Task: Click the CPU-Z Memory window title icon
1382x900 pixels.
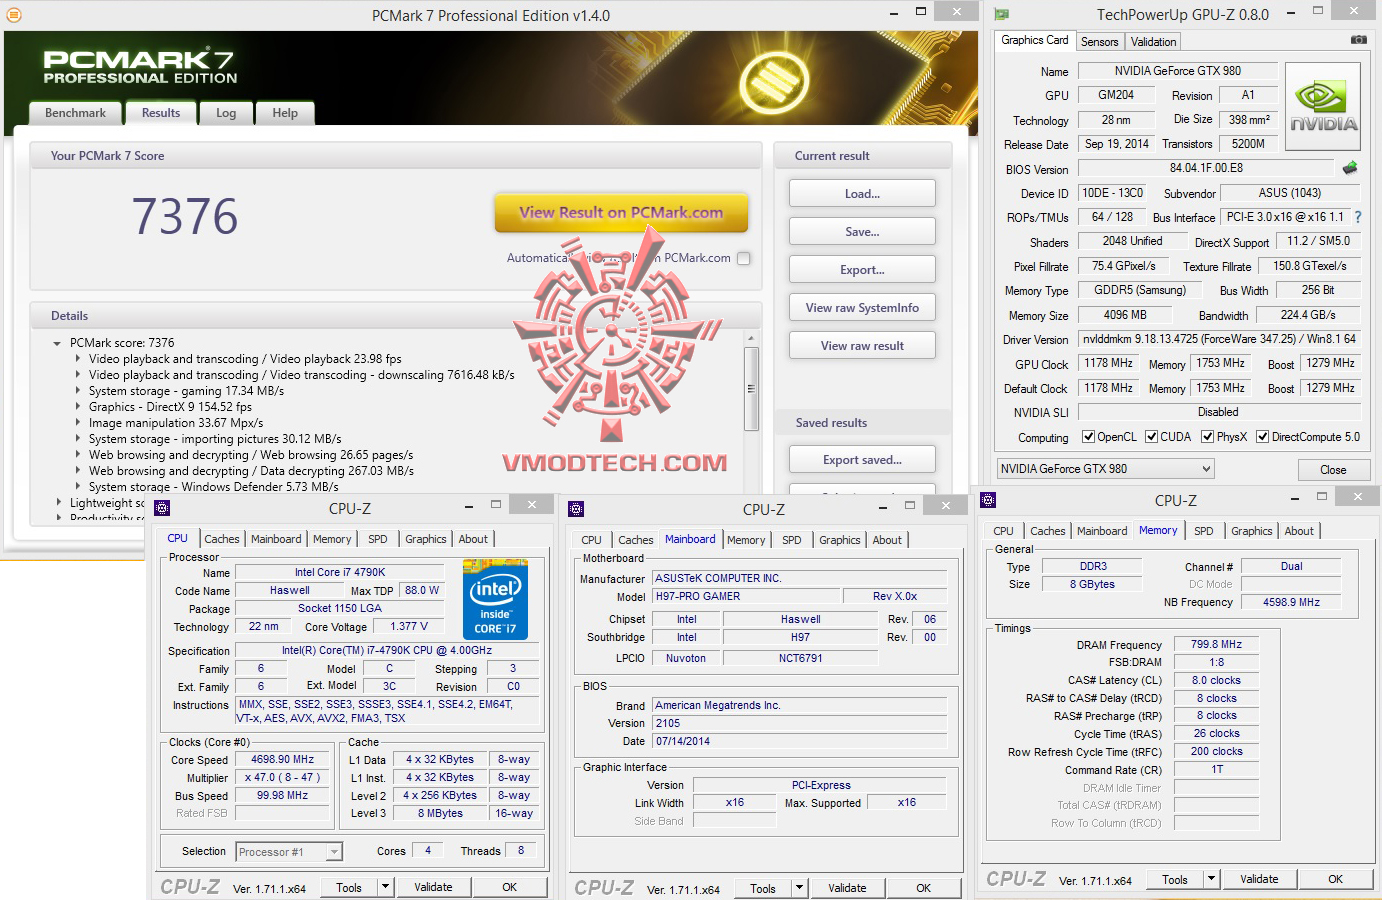Action: coord(988,500)
